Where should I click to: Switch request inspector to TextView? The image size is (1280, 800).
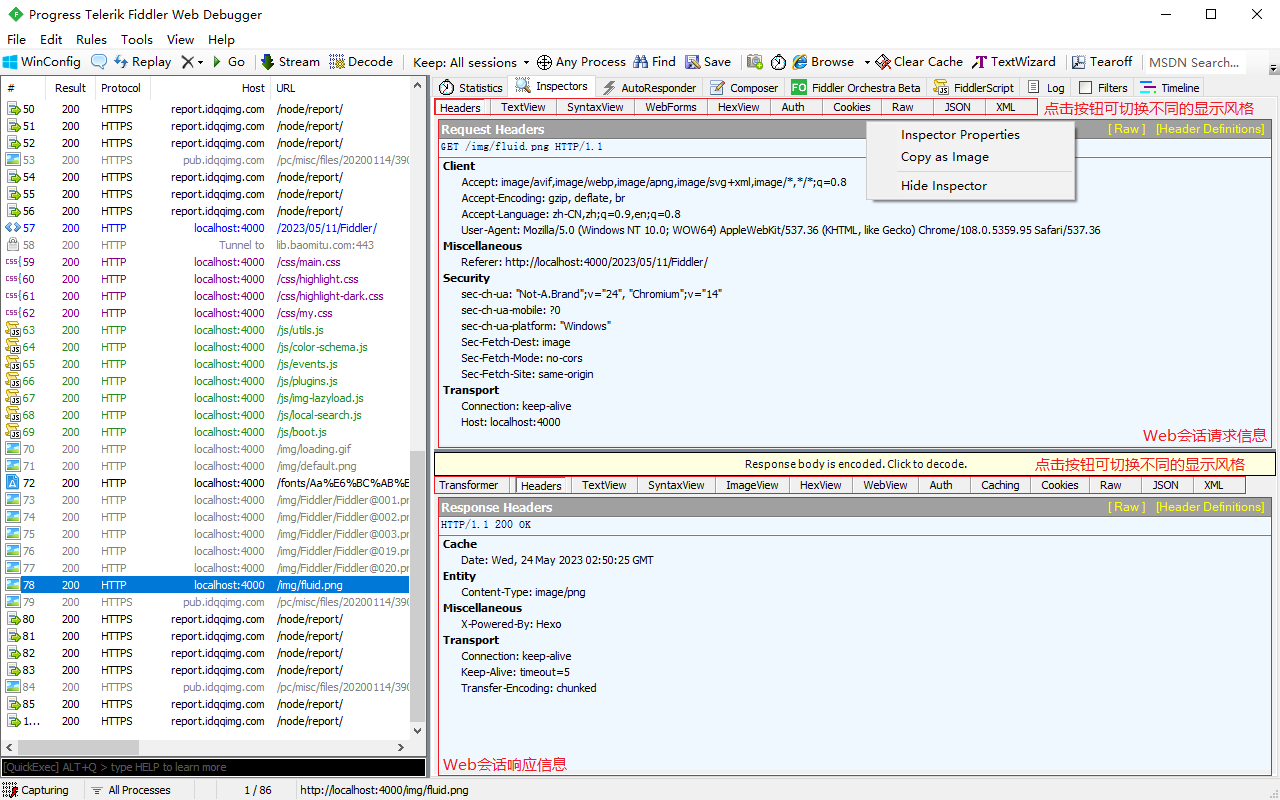pyautogui.click(x=523, y=107)
